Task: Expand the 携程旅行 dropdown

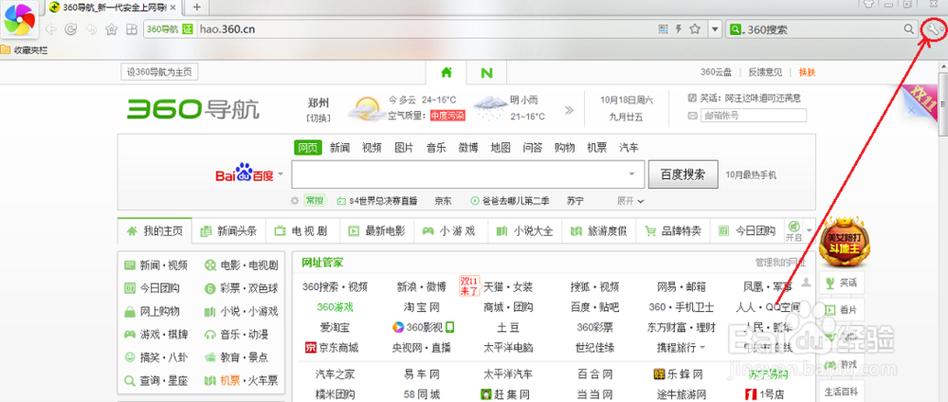Action: 702,348
